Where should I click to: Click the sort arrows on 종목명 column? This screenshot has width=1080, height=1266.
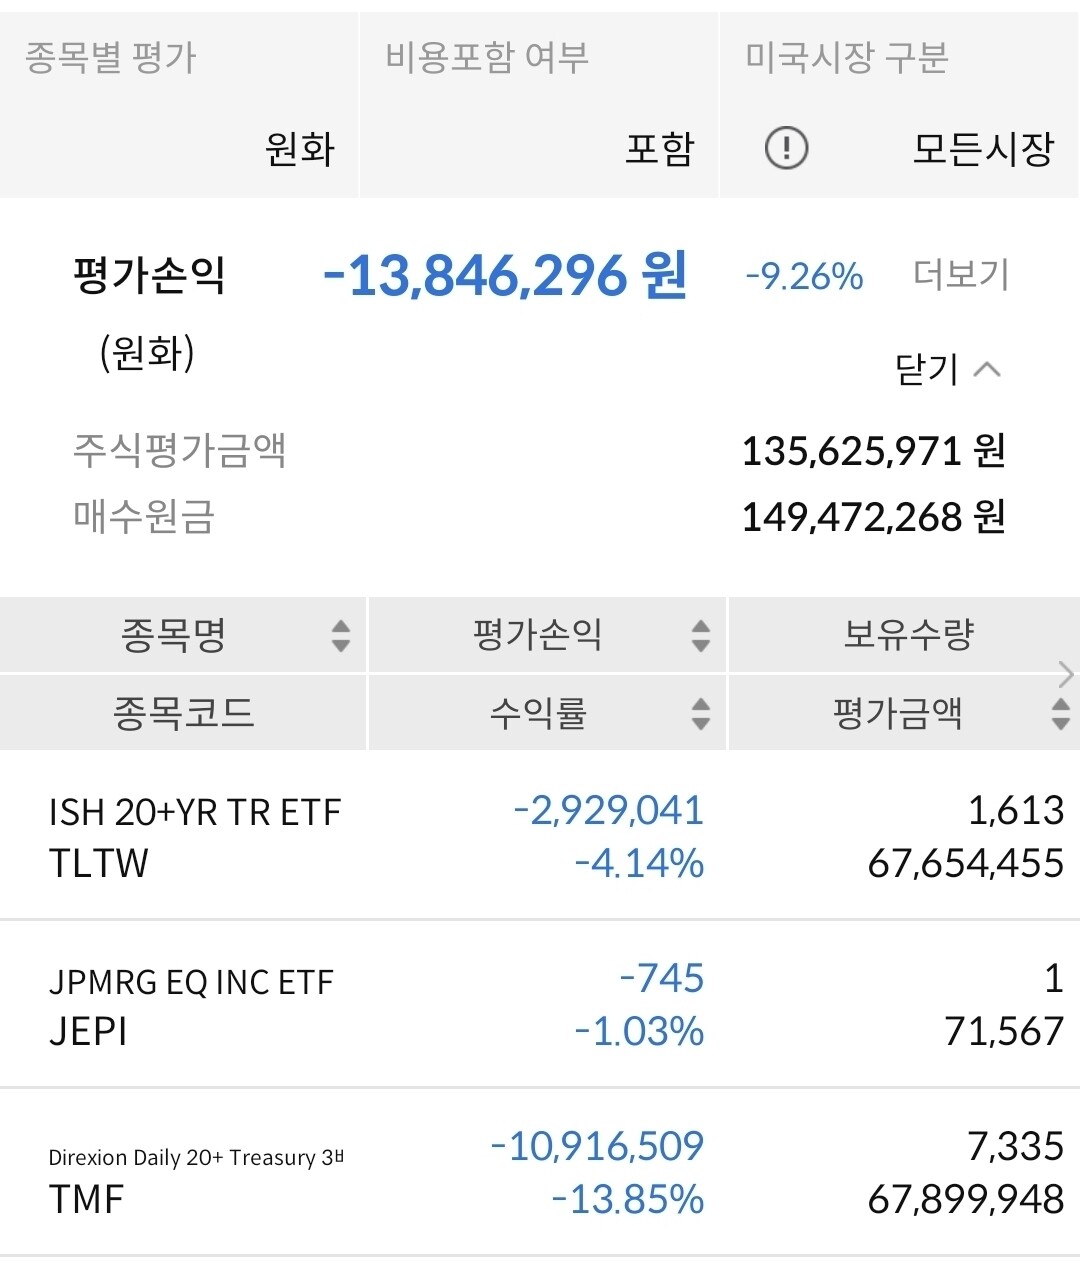(340, 634)
